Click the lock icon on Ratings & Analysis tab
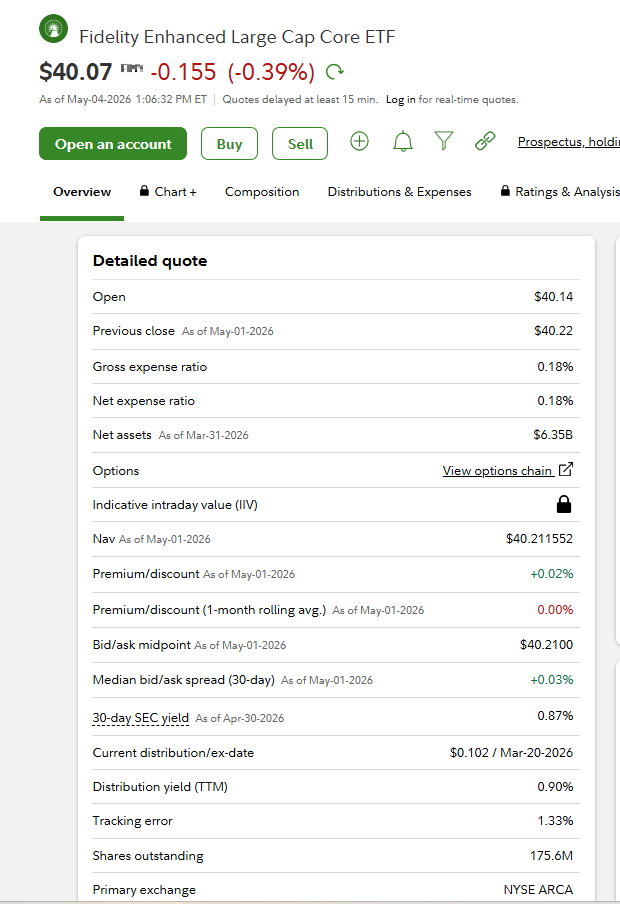Image resolution: width=620 pixels, height=904 pixels. coord(505,191)
